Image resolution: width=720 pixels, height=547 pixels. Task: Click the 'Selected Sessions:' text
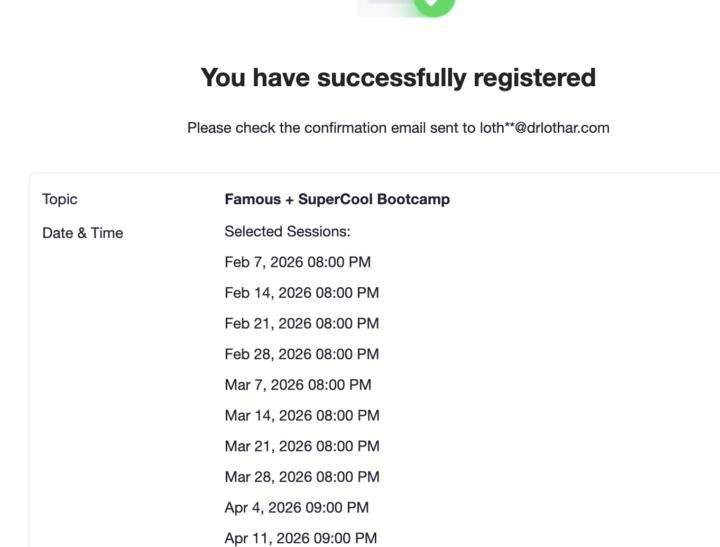[288, 232]
